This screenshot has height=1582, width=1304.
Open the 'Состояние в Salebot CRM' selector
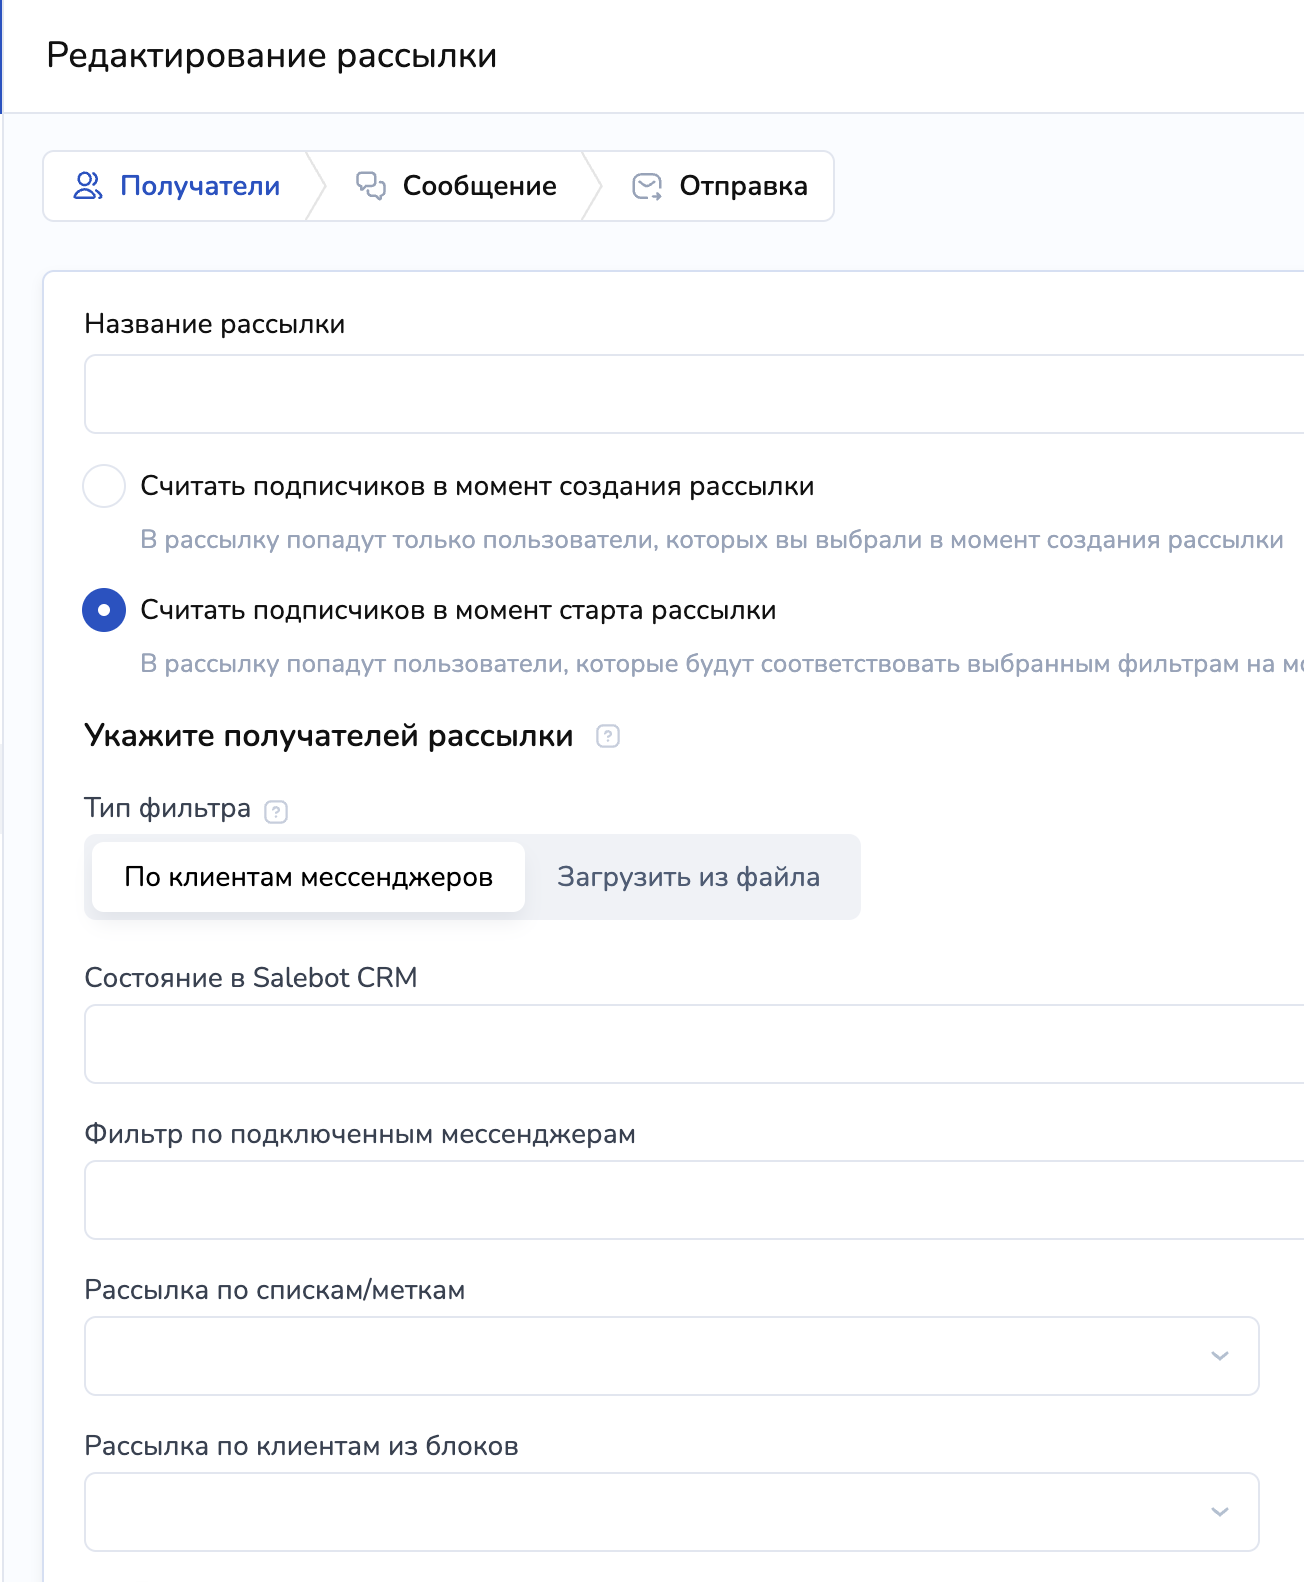[x=690, y=1044]
